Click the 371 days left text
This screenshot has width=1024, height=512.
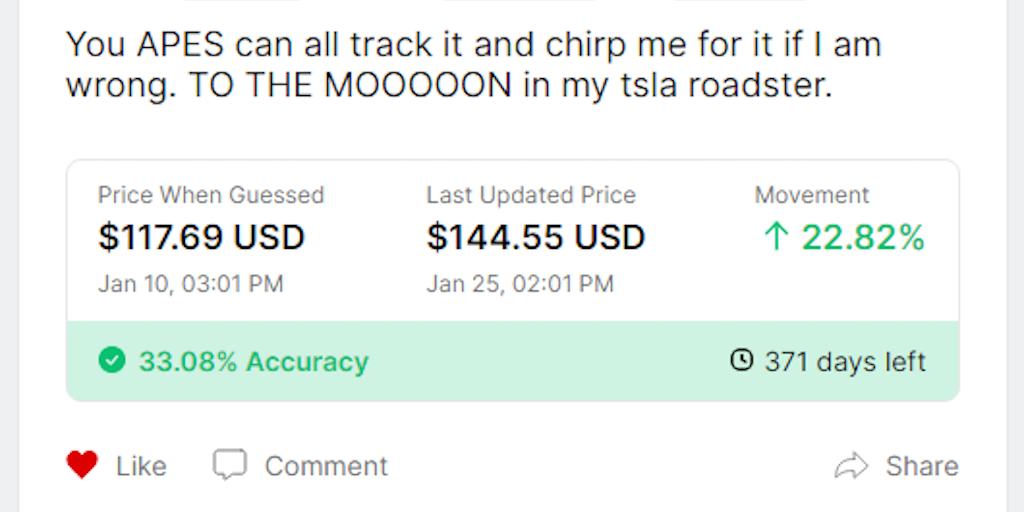pyautogui.click(x=845, y=361)
